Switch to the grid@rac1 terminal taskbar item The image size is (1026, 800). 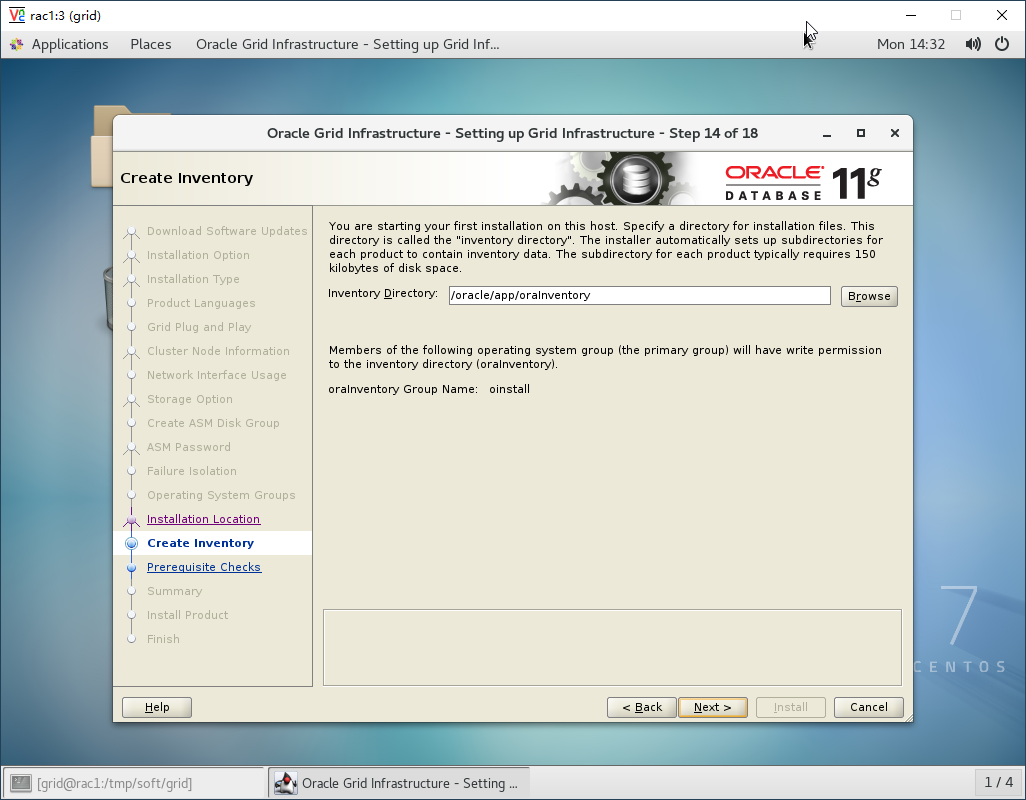[x=134, y=783]
